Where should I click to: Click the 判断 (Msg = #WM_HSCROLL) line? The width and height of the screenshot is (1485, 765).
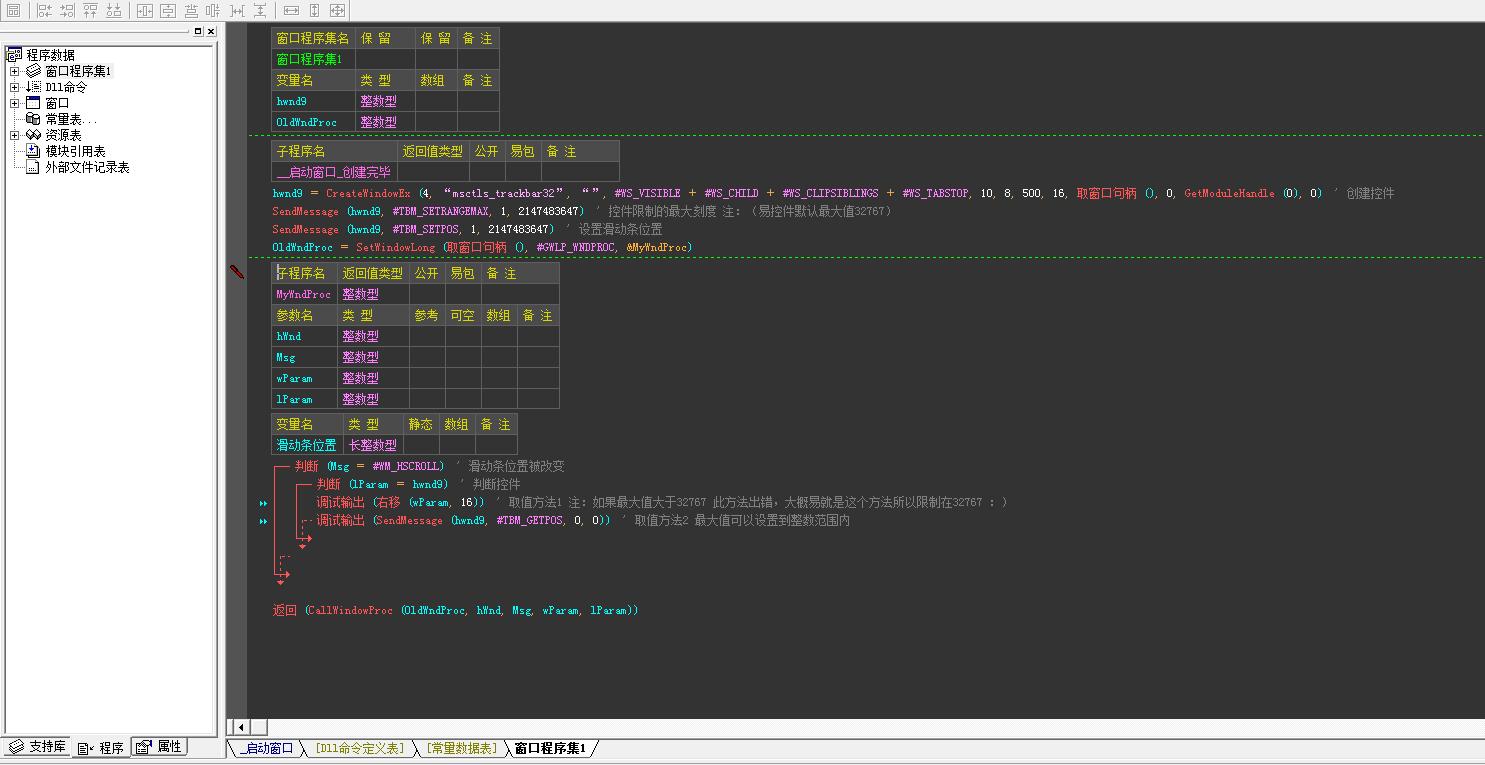[429, 466]
